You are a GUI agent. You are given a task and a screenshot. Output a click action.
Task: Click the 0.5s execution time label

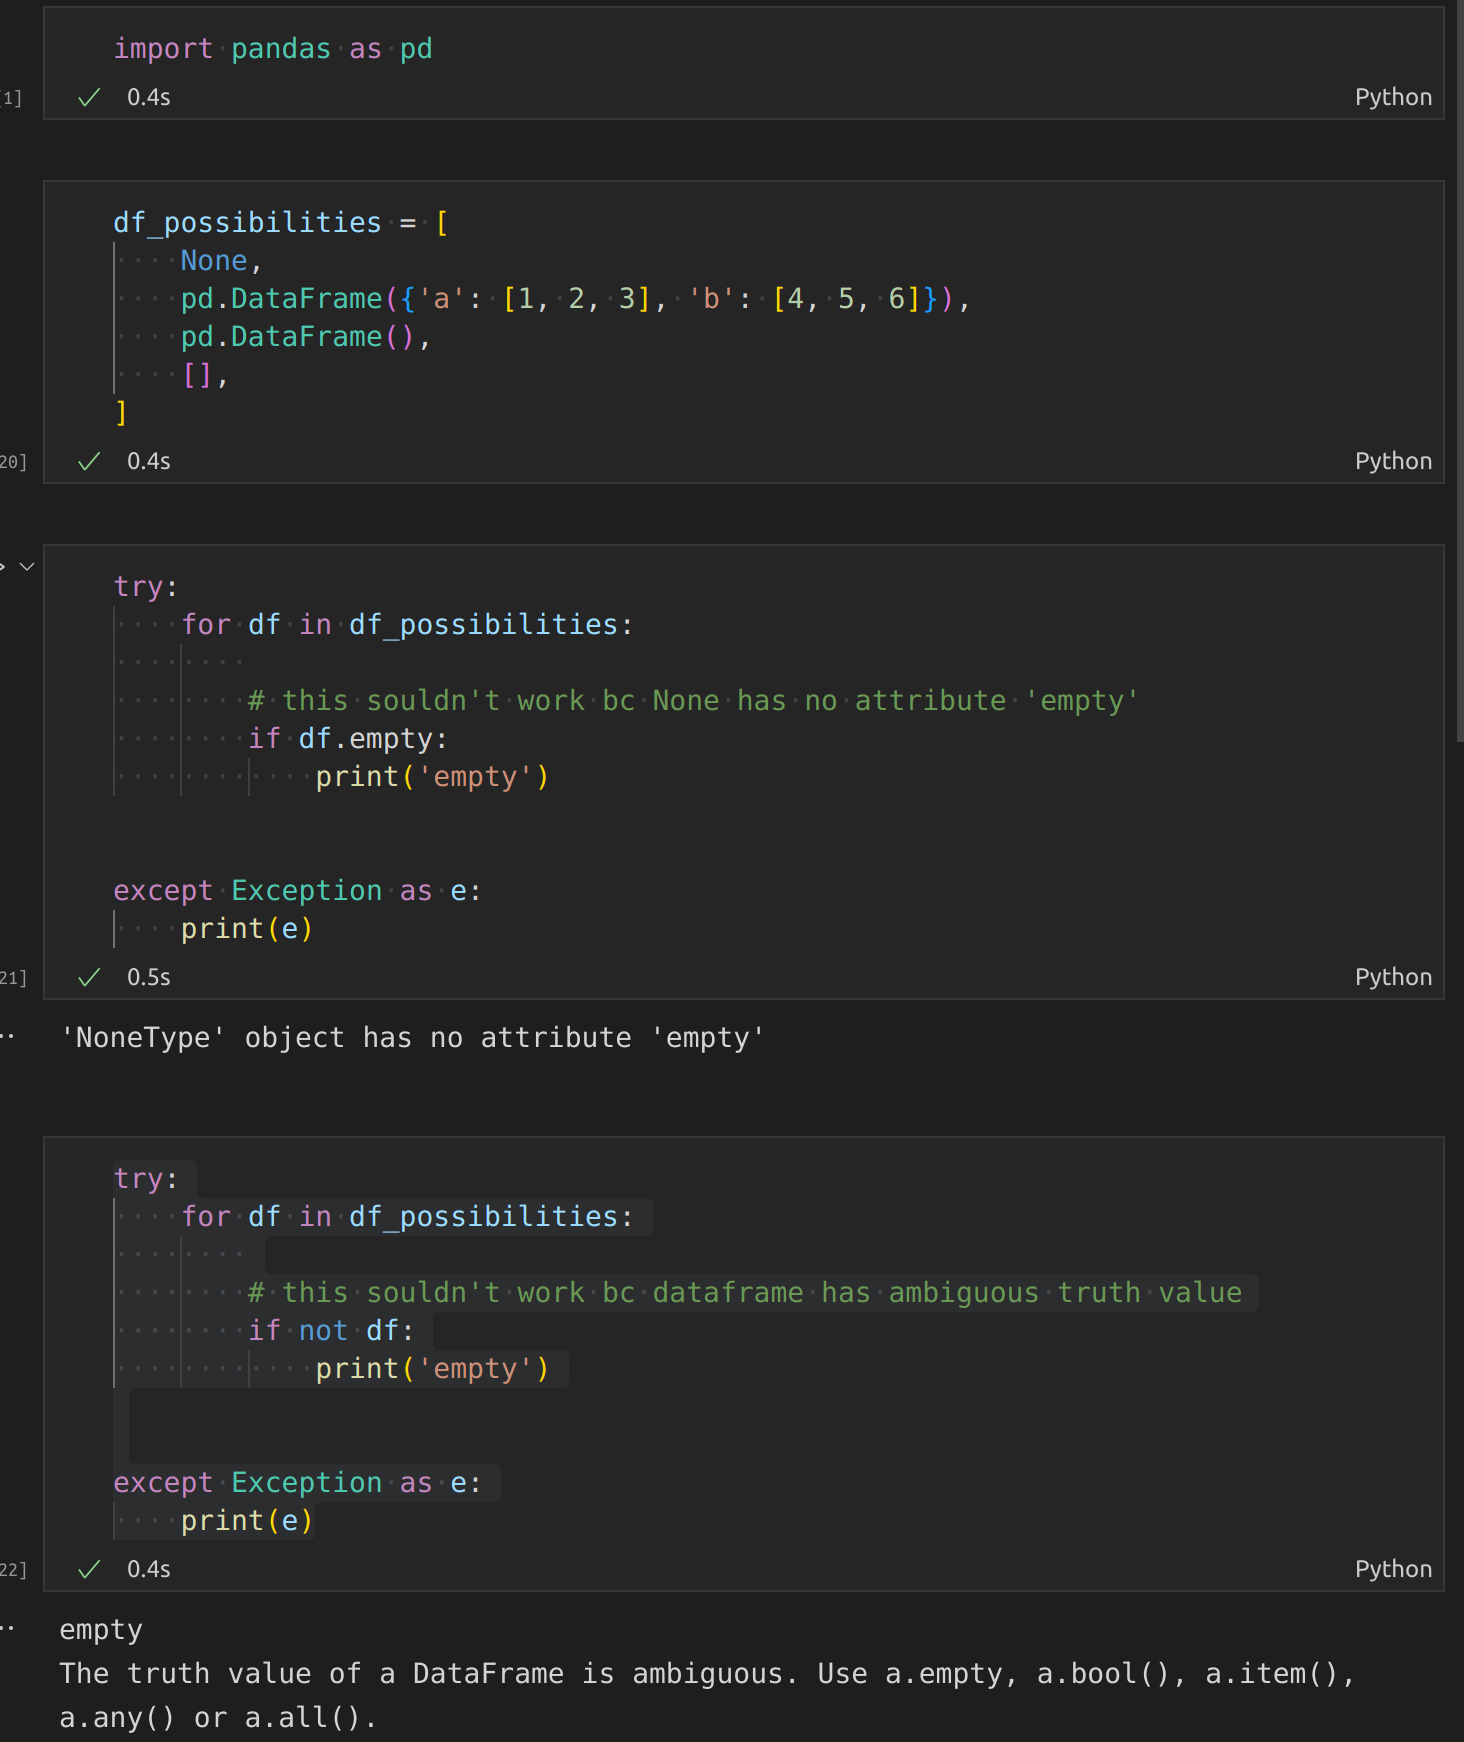click(x=149, y=977)
